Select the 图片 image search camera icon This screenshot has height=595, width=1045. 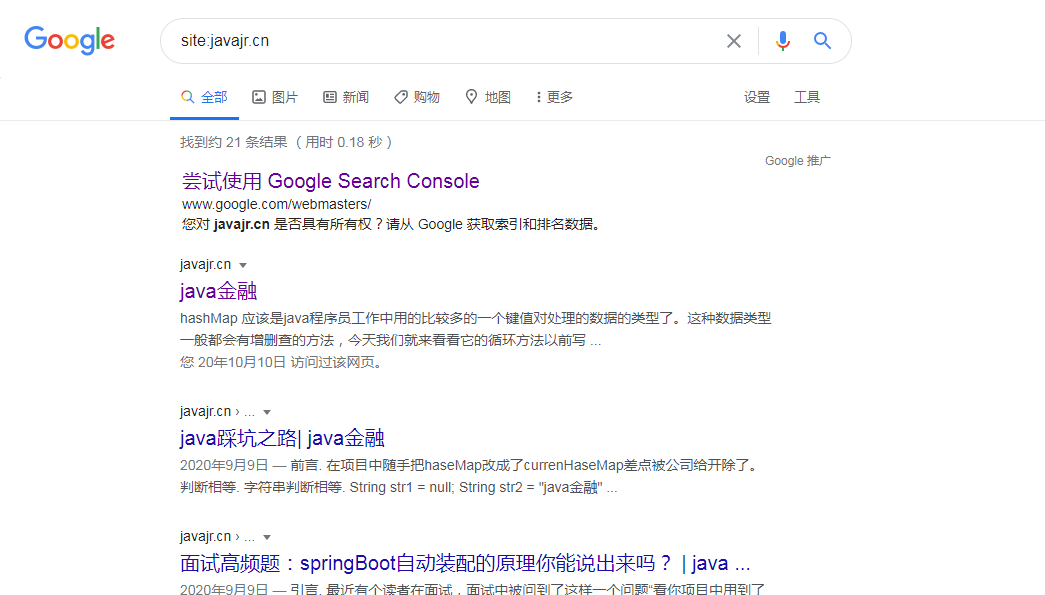pos(258,97)
